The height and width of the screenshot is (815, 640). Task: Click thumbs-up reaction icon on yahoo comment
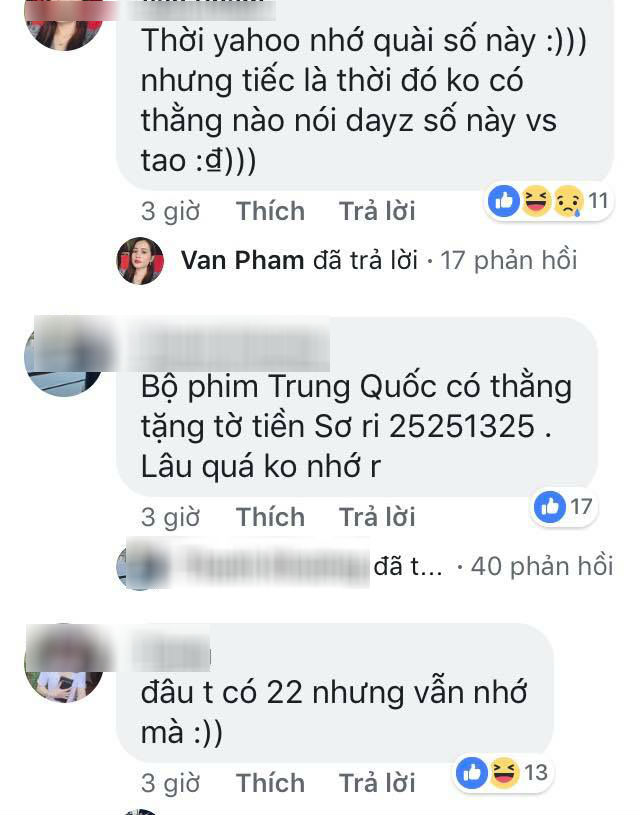504,201
